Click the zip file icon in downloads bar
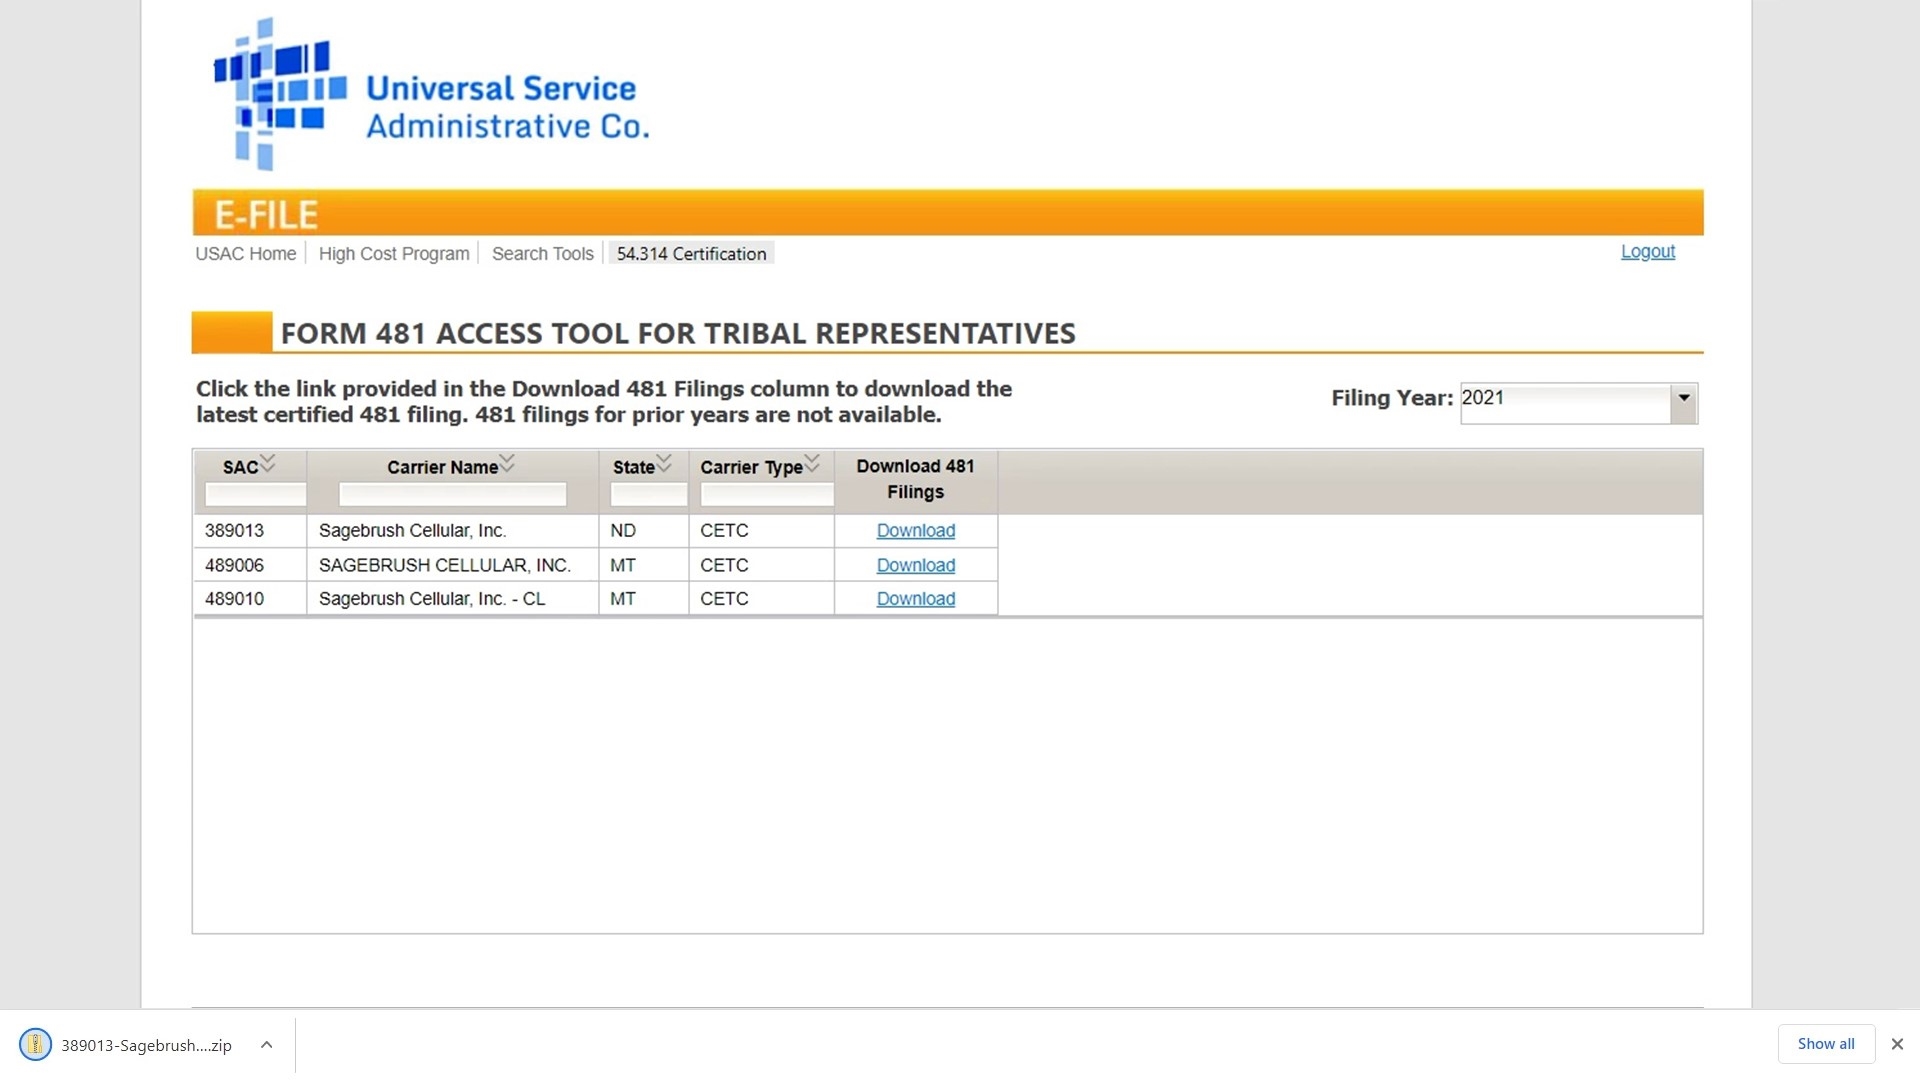This screenshot has width=1920, height=1080. tap(35, 1044)
